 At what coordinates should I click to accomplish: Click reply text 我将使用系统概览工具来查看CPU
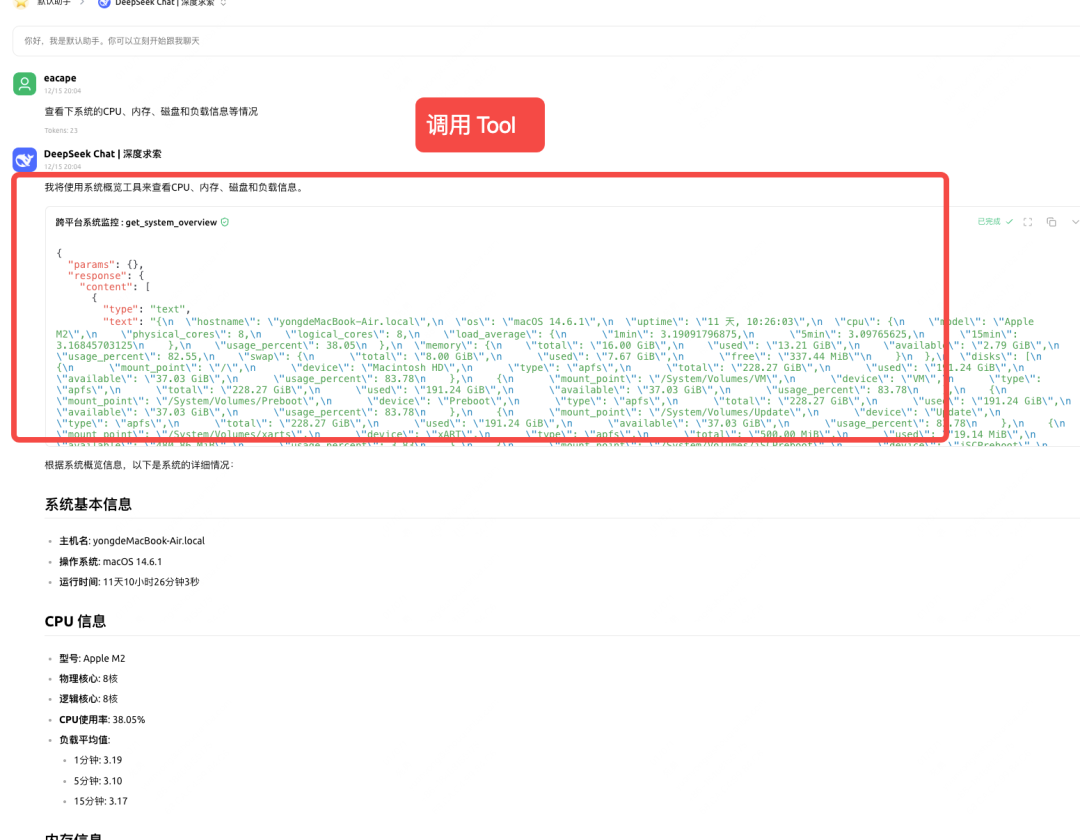click(x=174, y=187)
